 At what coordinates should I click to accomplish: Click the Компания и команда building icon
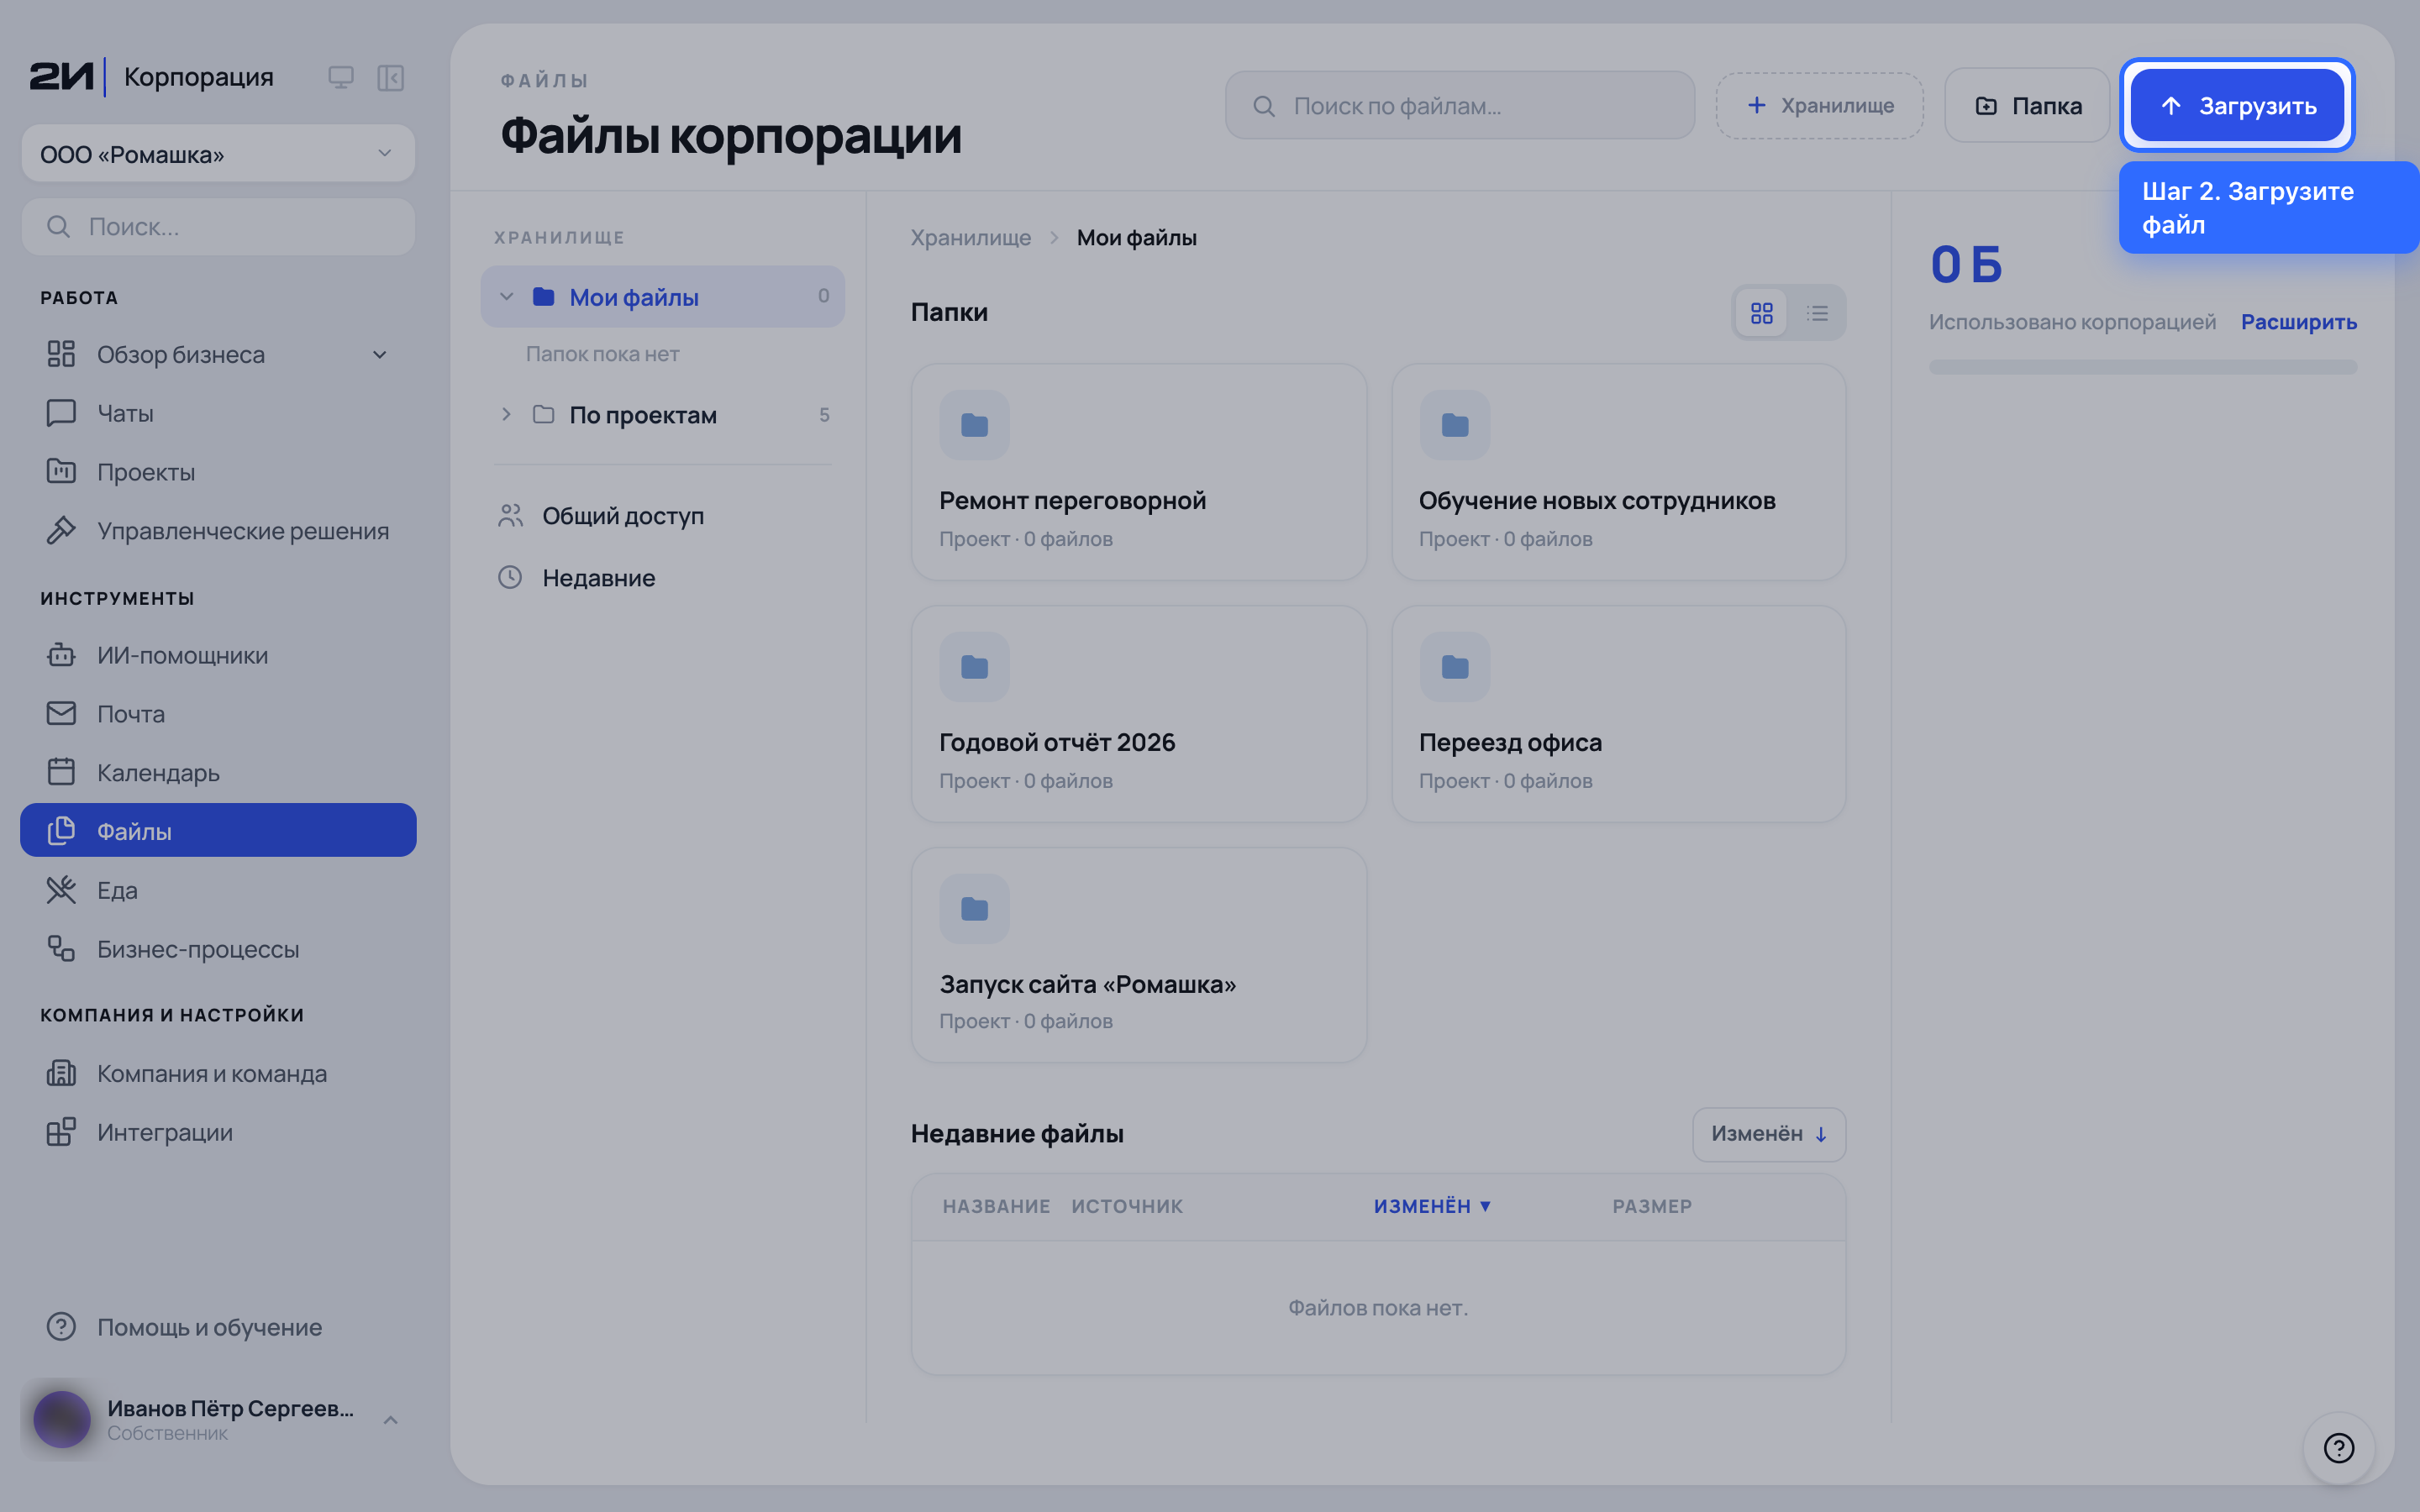coord(61,1073)
